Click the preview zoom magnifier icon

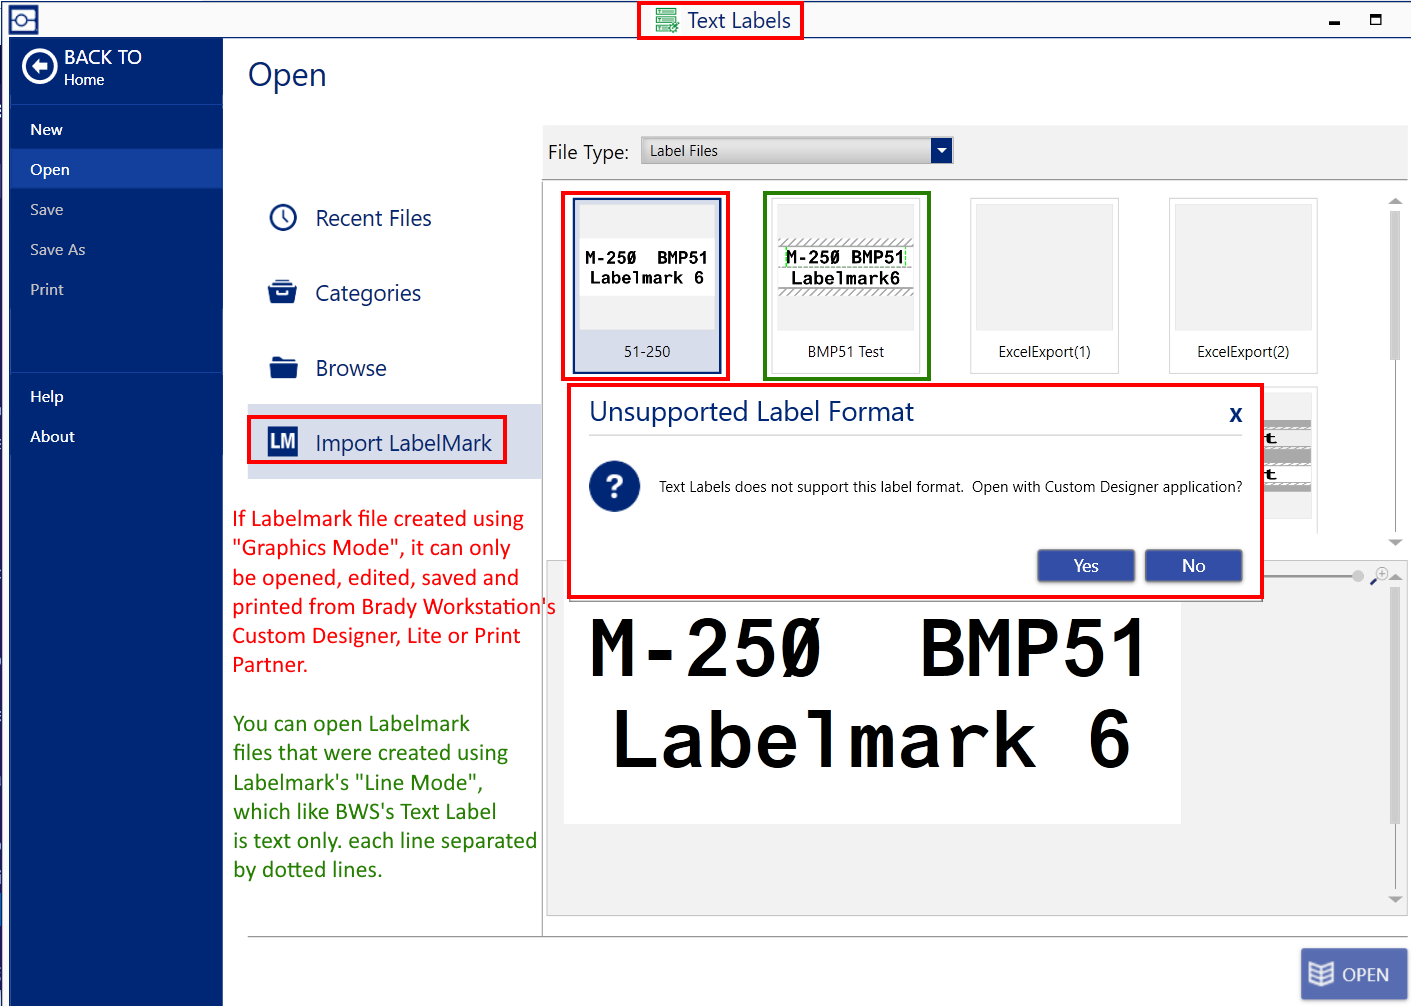1380,575
